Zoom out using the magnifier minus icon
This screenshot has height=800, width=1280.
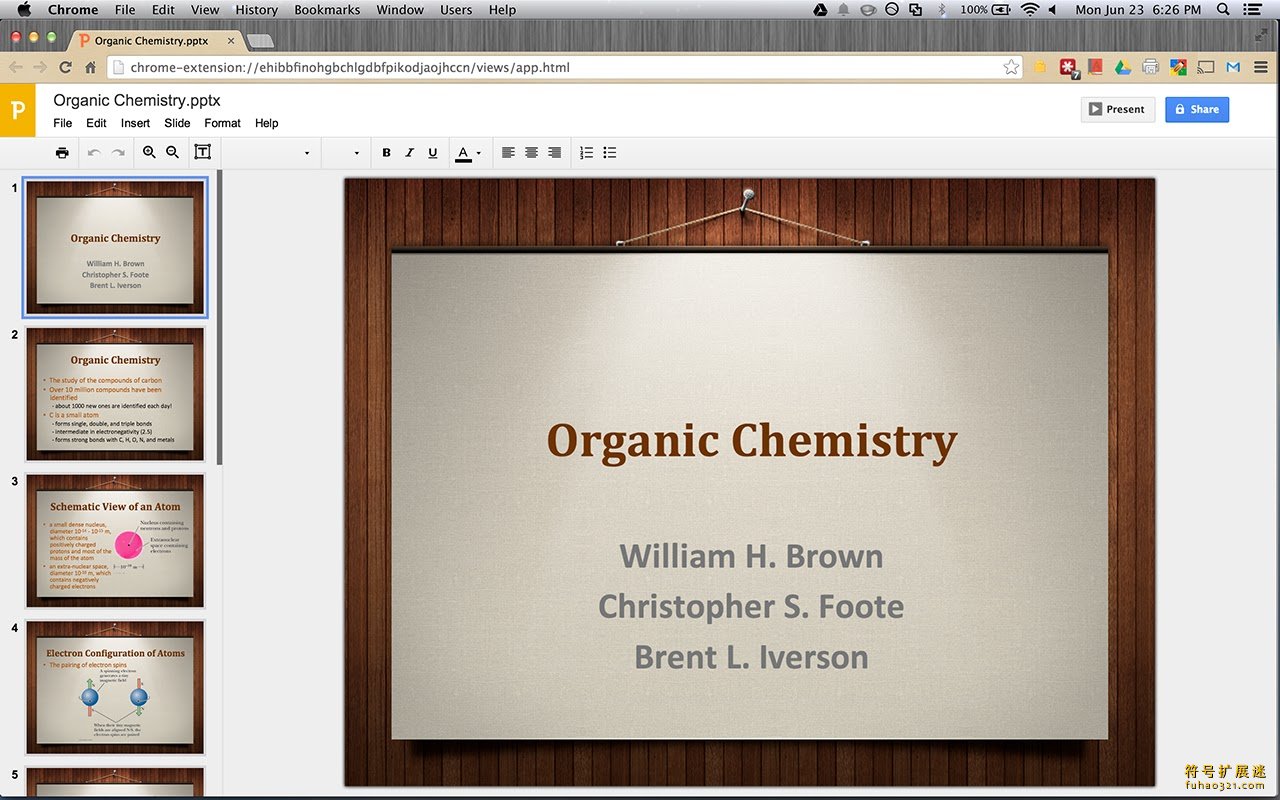pyautogui.click(x=172, y=152)
